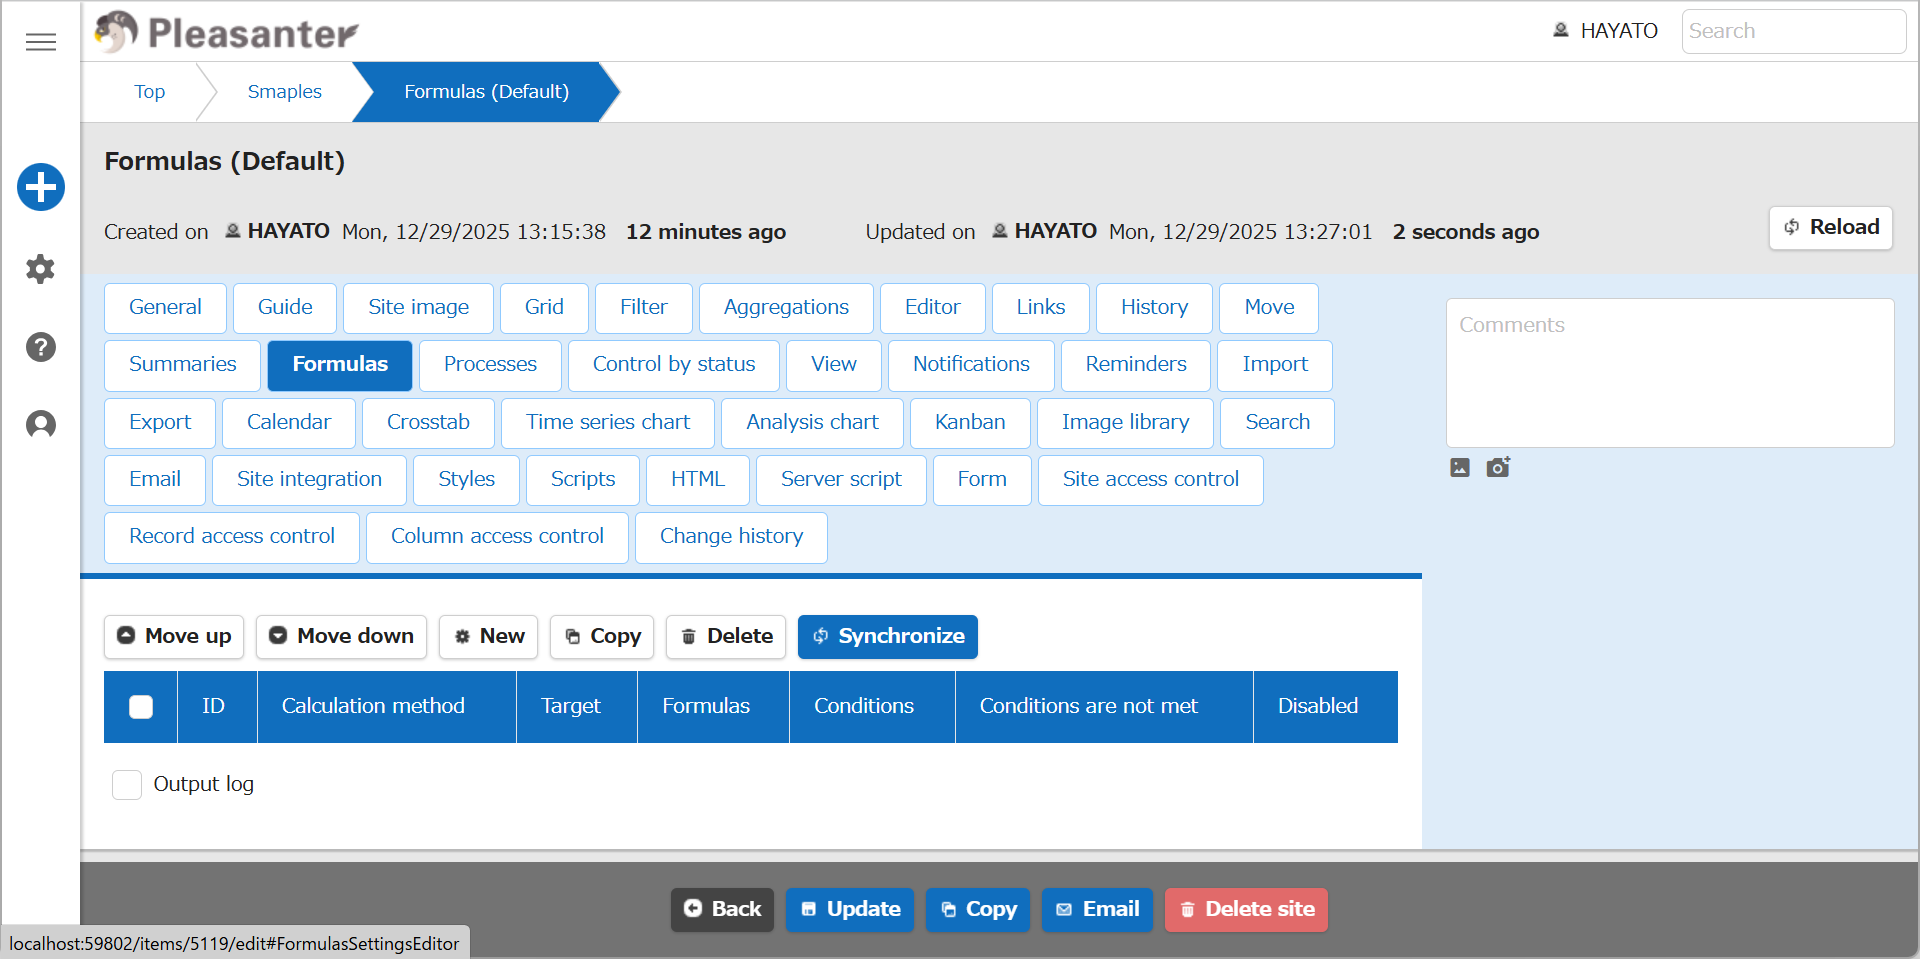Click the insert image icon below Comments
This screenshot has width=1920, height=959.
[x=1460, y=467]
